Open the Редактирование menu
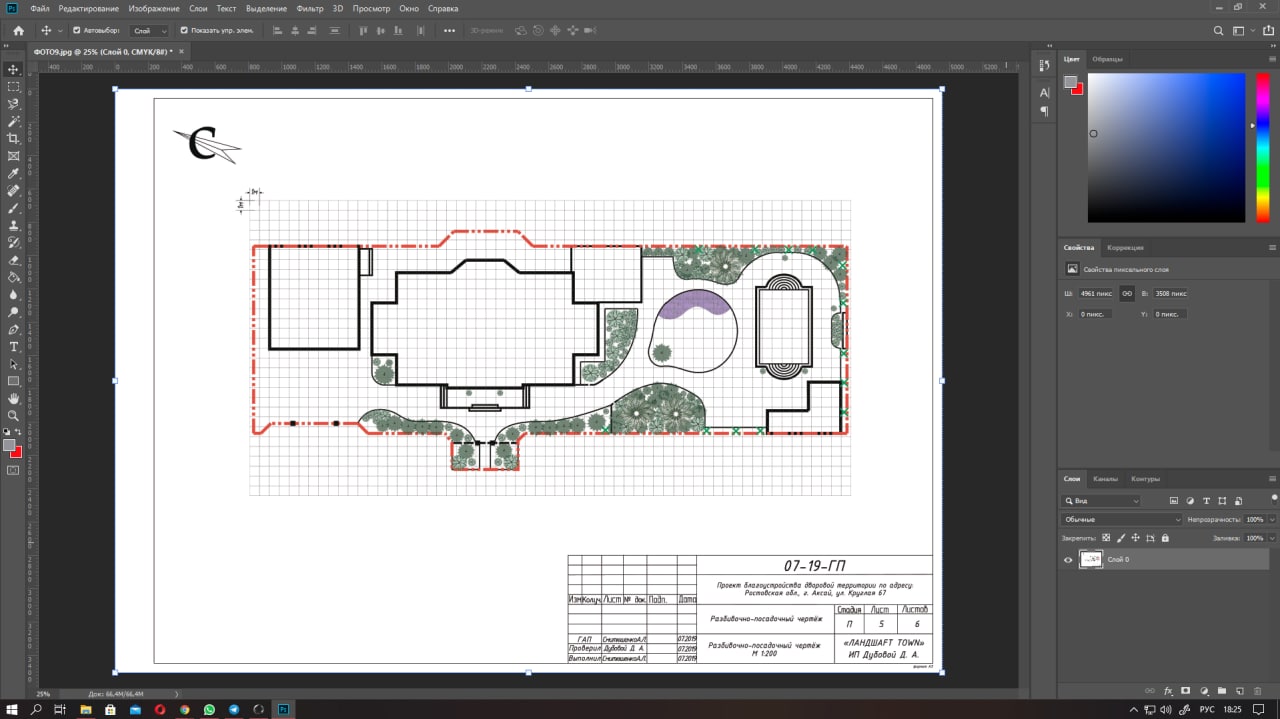 click(x=88, y=8)
